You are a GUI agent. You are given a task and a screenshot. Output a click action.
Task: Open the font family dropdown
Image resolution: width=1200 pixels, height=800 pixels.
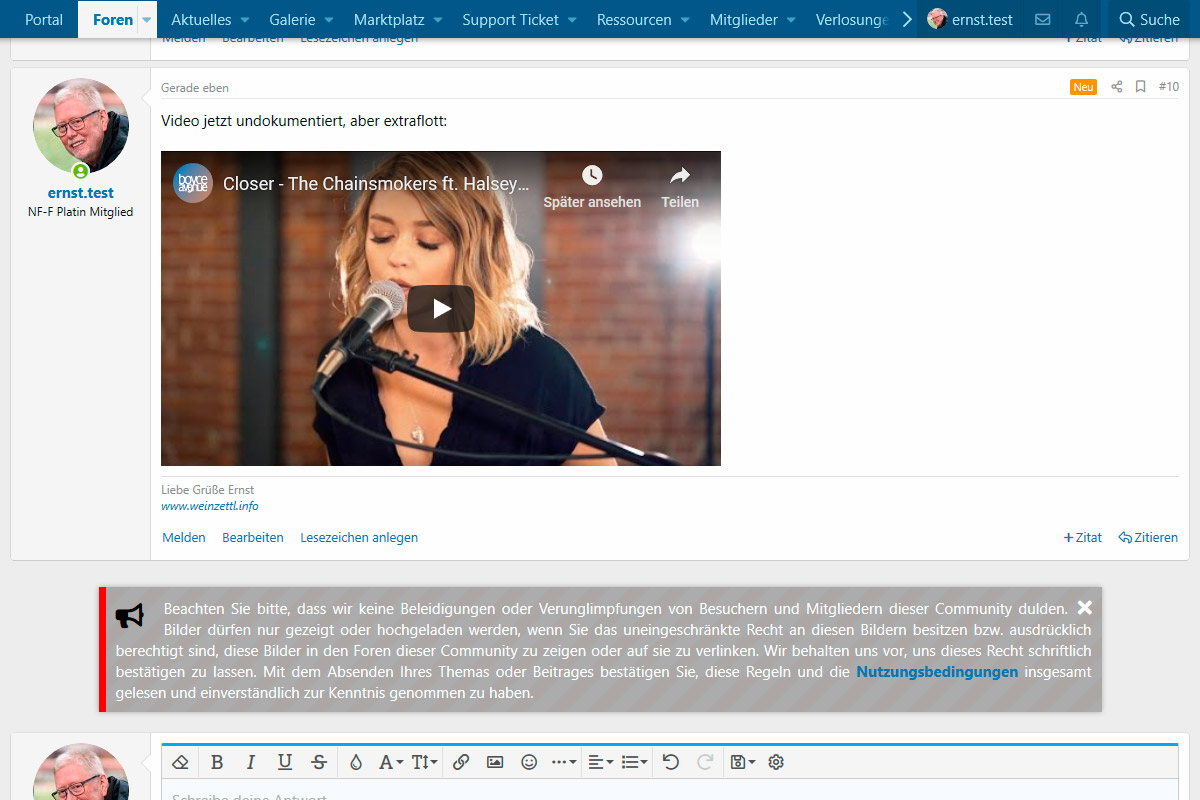391,762
